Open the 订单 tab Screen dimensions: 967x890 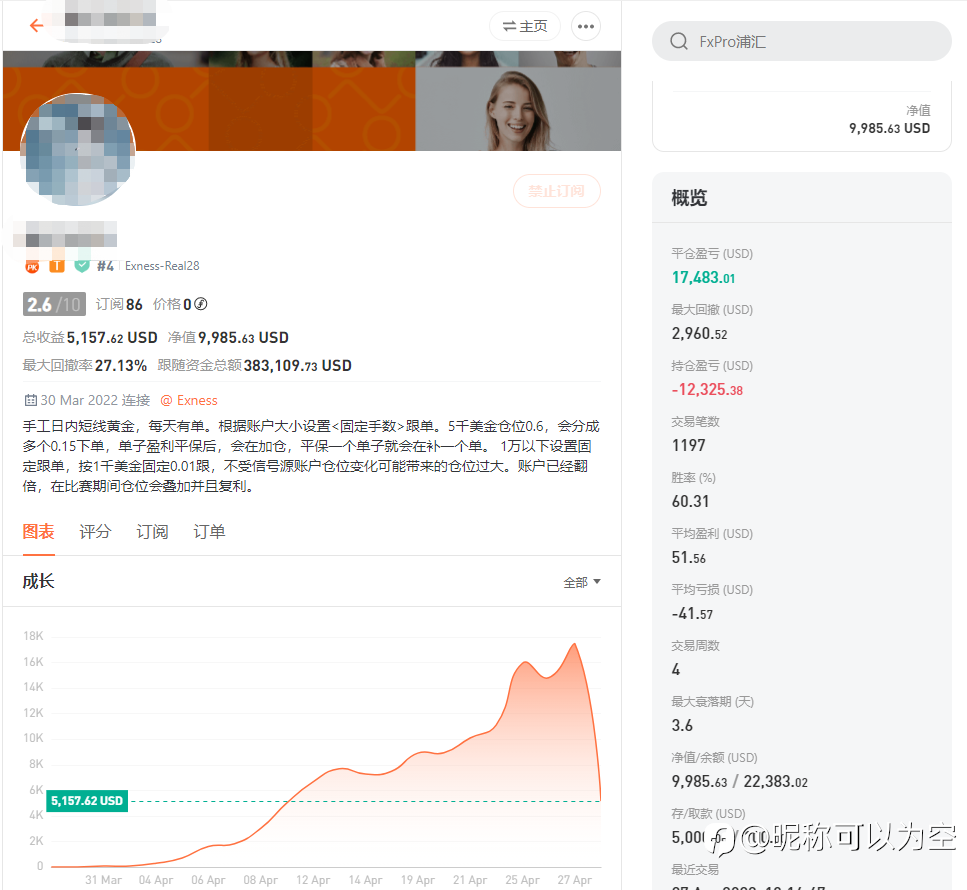pyautogui.click(x=209, y=532)
